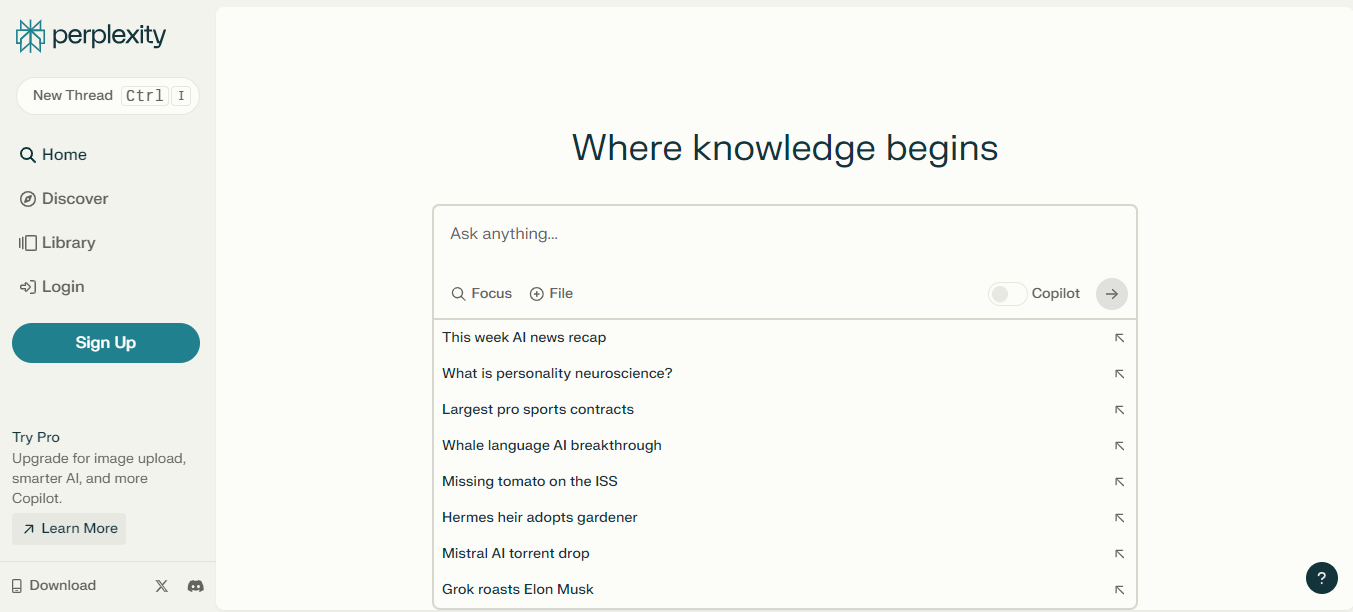Click the Learn More button

pyautogui.click(x=69, y=529)
